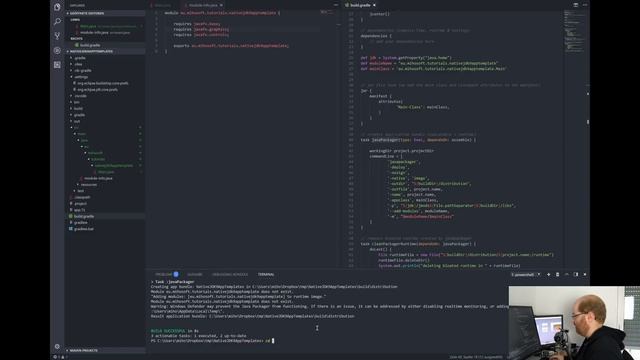This screenshot has width=640, height=360.
Task: Open the gradlew file
Action: pos(81,222)
